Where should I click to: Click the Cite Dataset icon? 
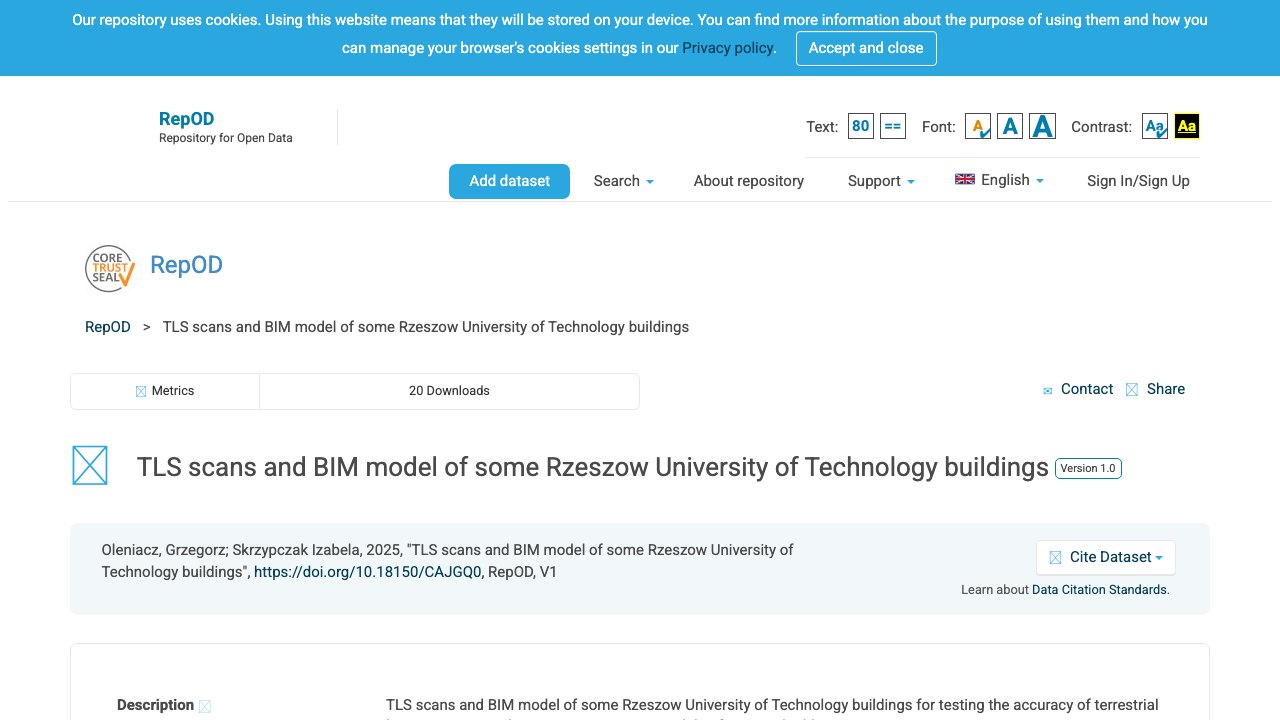coord(1055,558)
